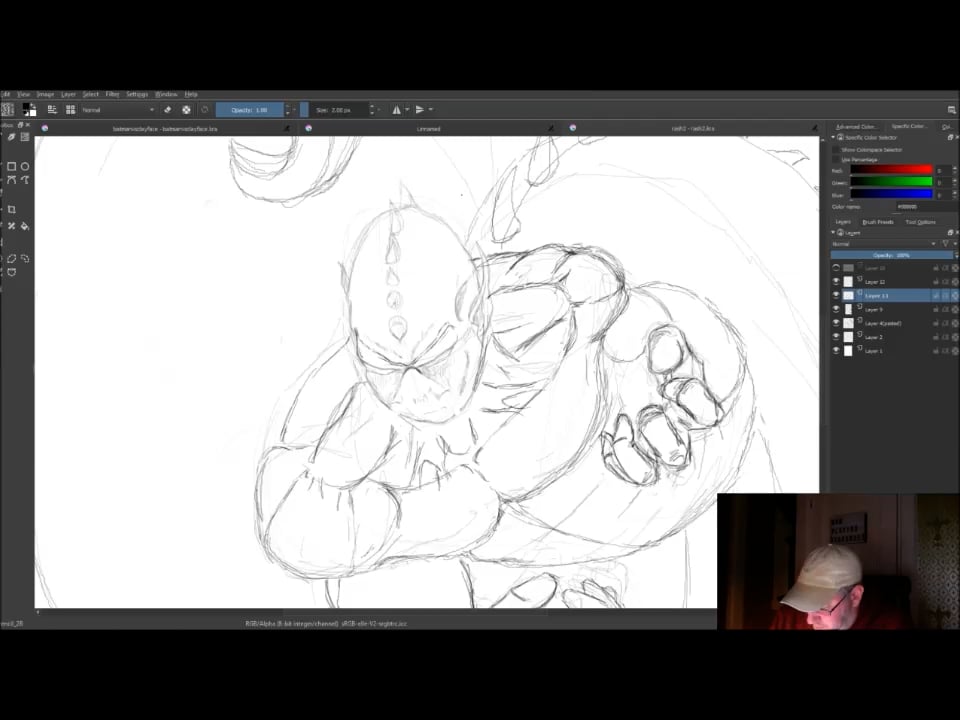This screenshot has height=720, width=960.
Task: Select the Calligraphy tool in the toolbox
Action: [12, 137]
